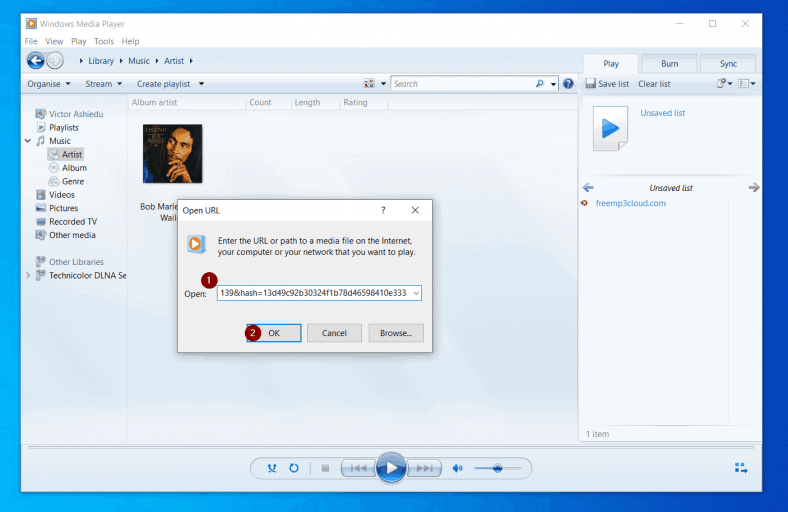The width and height of the screenshot is (788, 512).
Task: Go to next list with right arrow
Action: [x=753, y=187]
